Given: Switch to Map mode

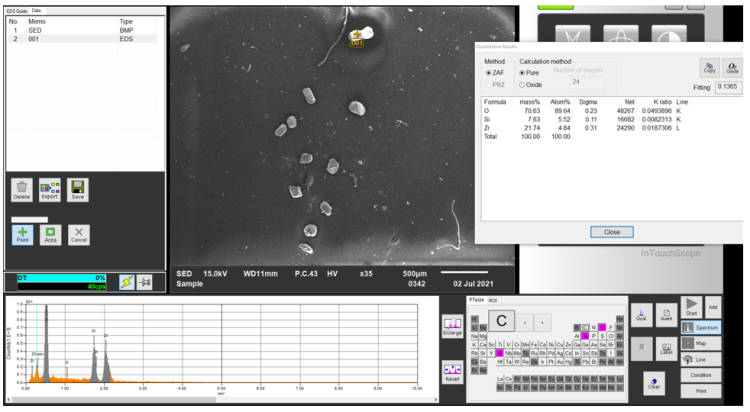Looking at the screenshot, I should point(701,343).
